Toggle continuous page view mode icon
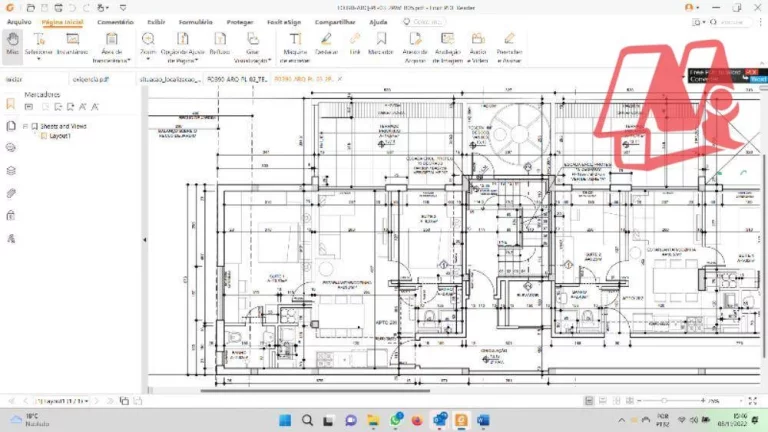 click(x=603, y=401)
